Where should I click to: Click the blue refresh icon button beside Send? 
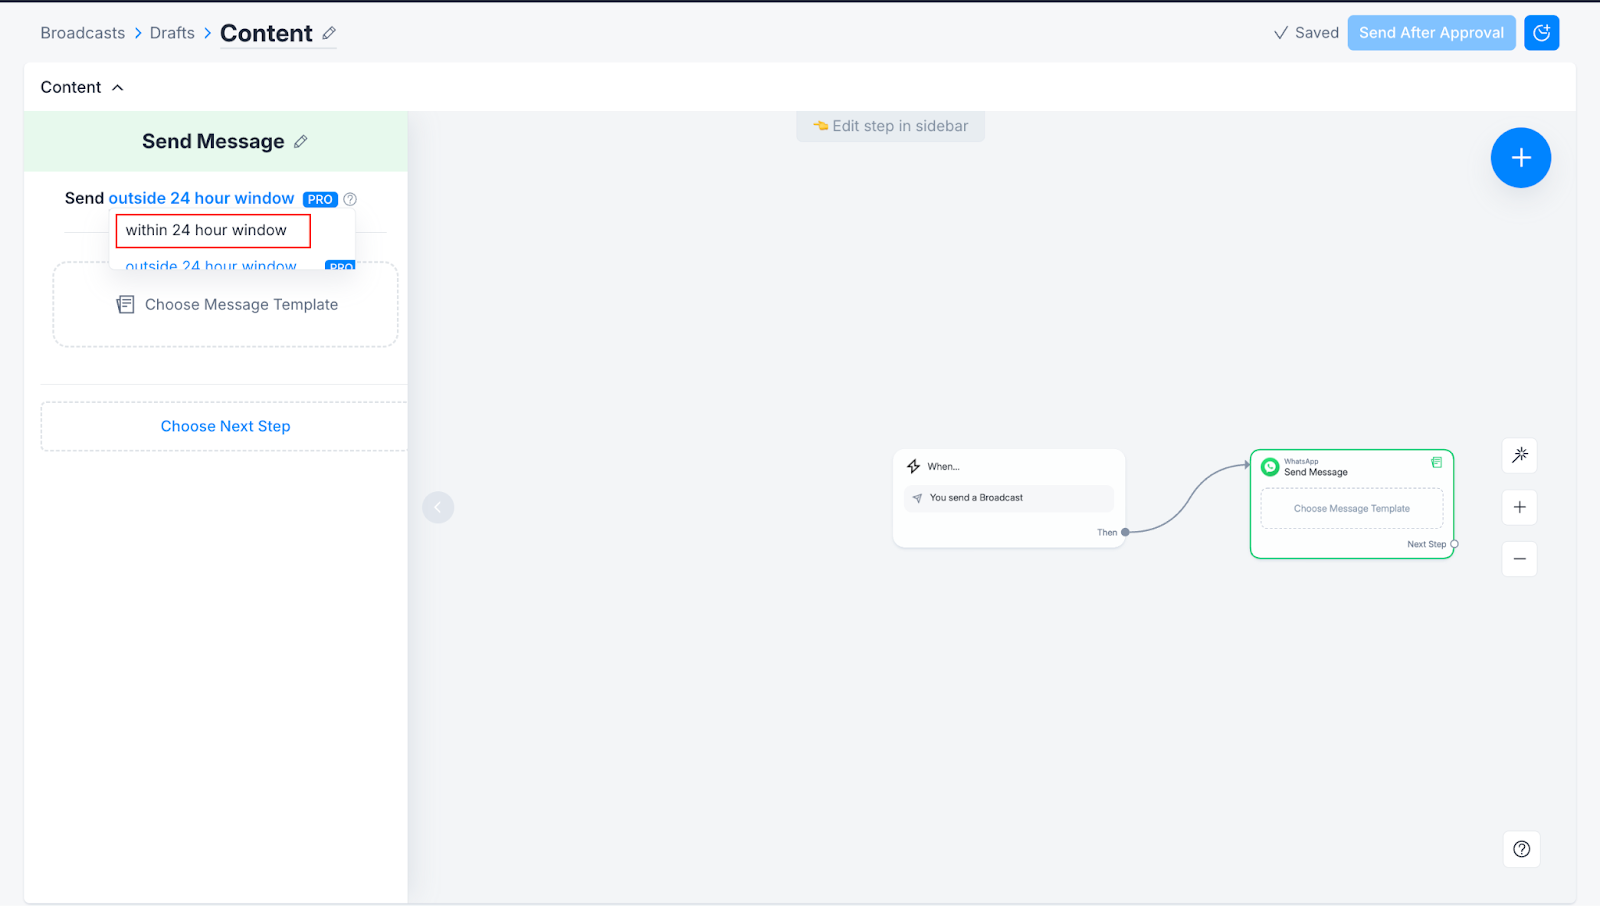tap(1541, 33)
